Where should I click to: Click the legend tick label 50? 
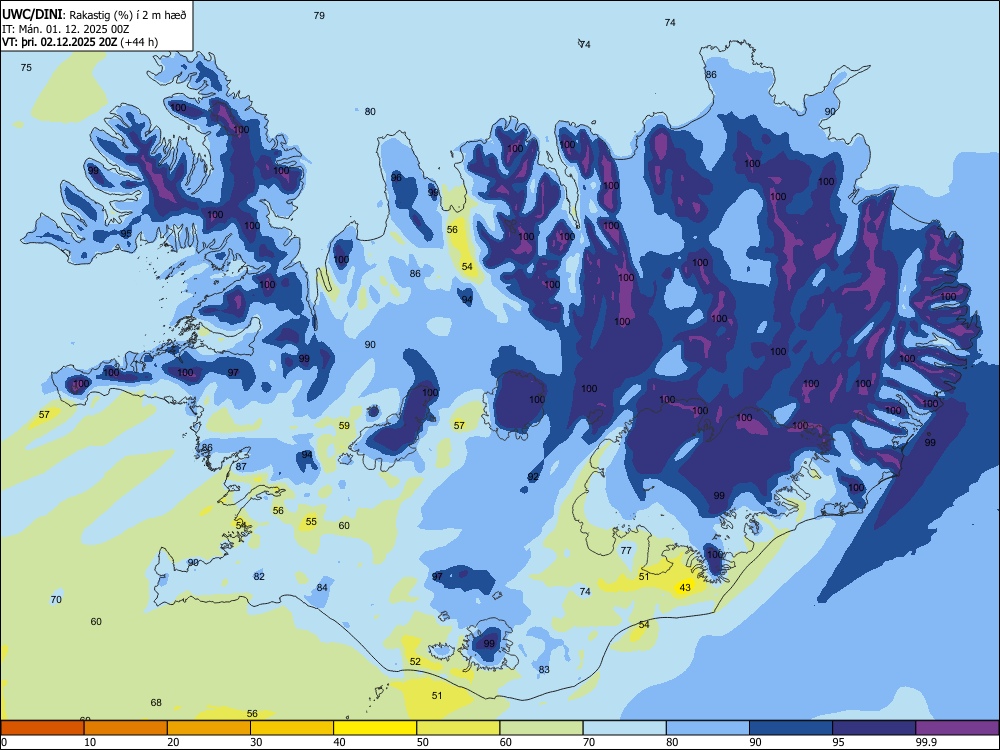[x=423, y=742]
